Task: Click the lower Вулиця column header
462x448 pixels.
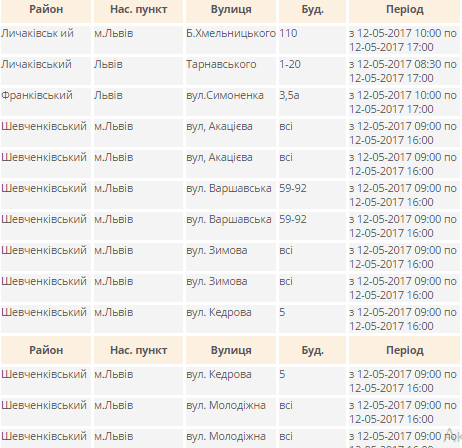Action: click(x=231, y=350)
